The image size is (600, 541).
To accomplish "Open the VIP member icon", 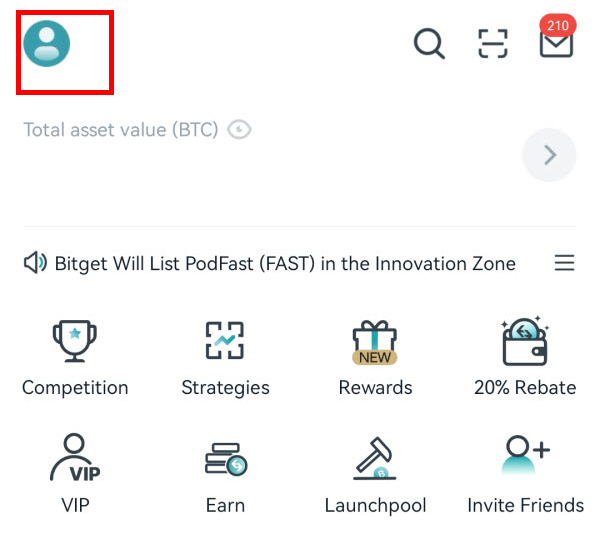I will click(75, 457).
